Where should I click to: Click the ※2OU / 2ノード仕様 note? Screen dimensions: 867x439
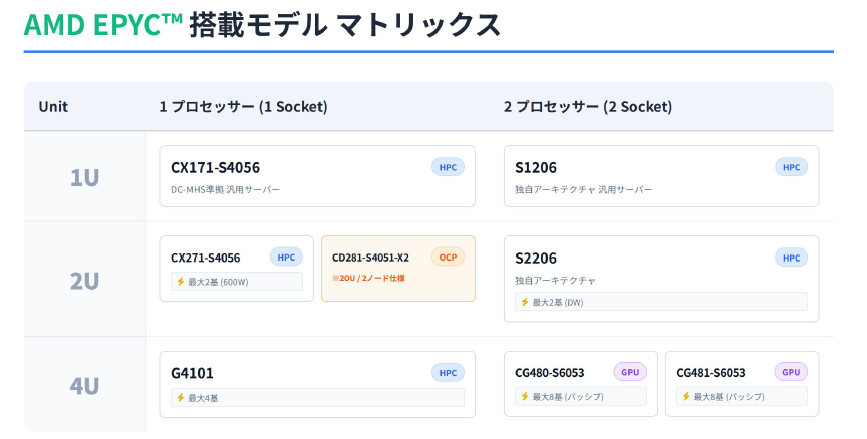pyautogui.click(x=368, y=278)
